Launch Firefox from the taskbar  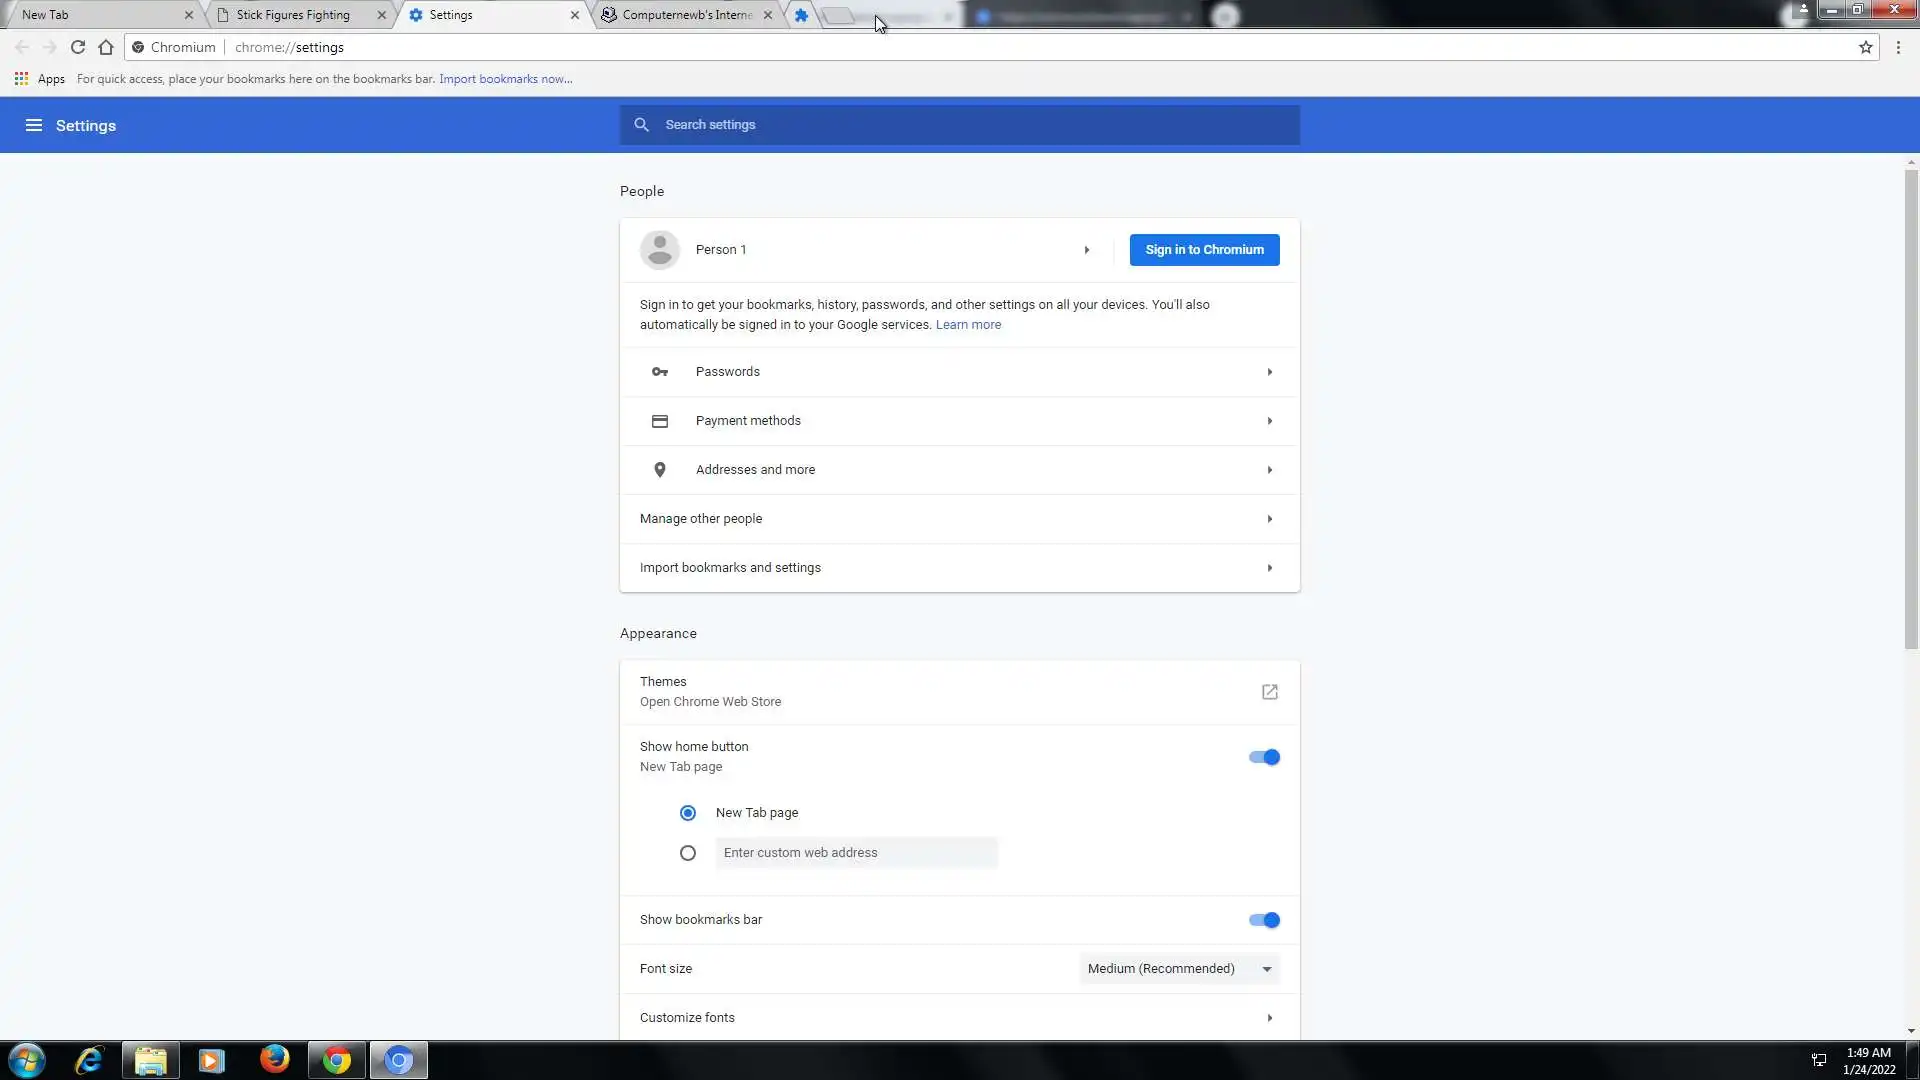click(274, 1059)
